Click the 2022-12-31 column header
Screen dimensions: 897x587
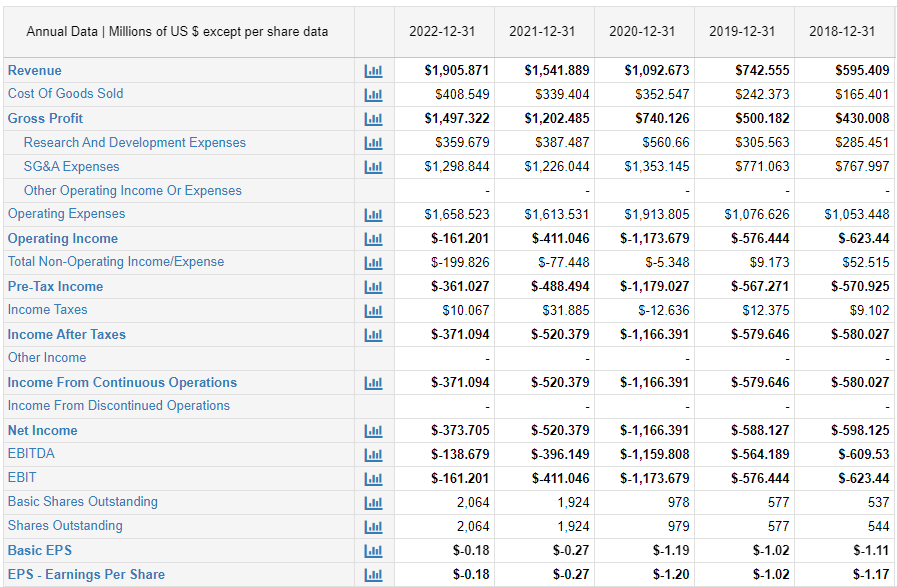pos(442,31)
